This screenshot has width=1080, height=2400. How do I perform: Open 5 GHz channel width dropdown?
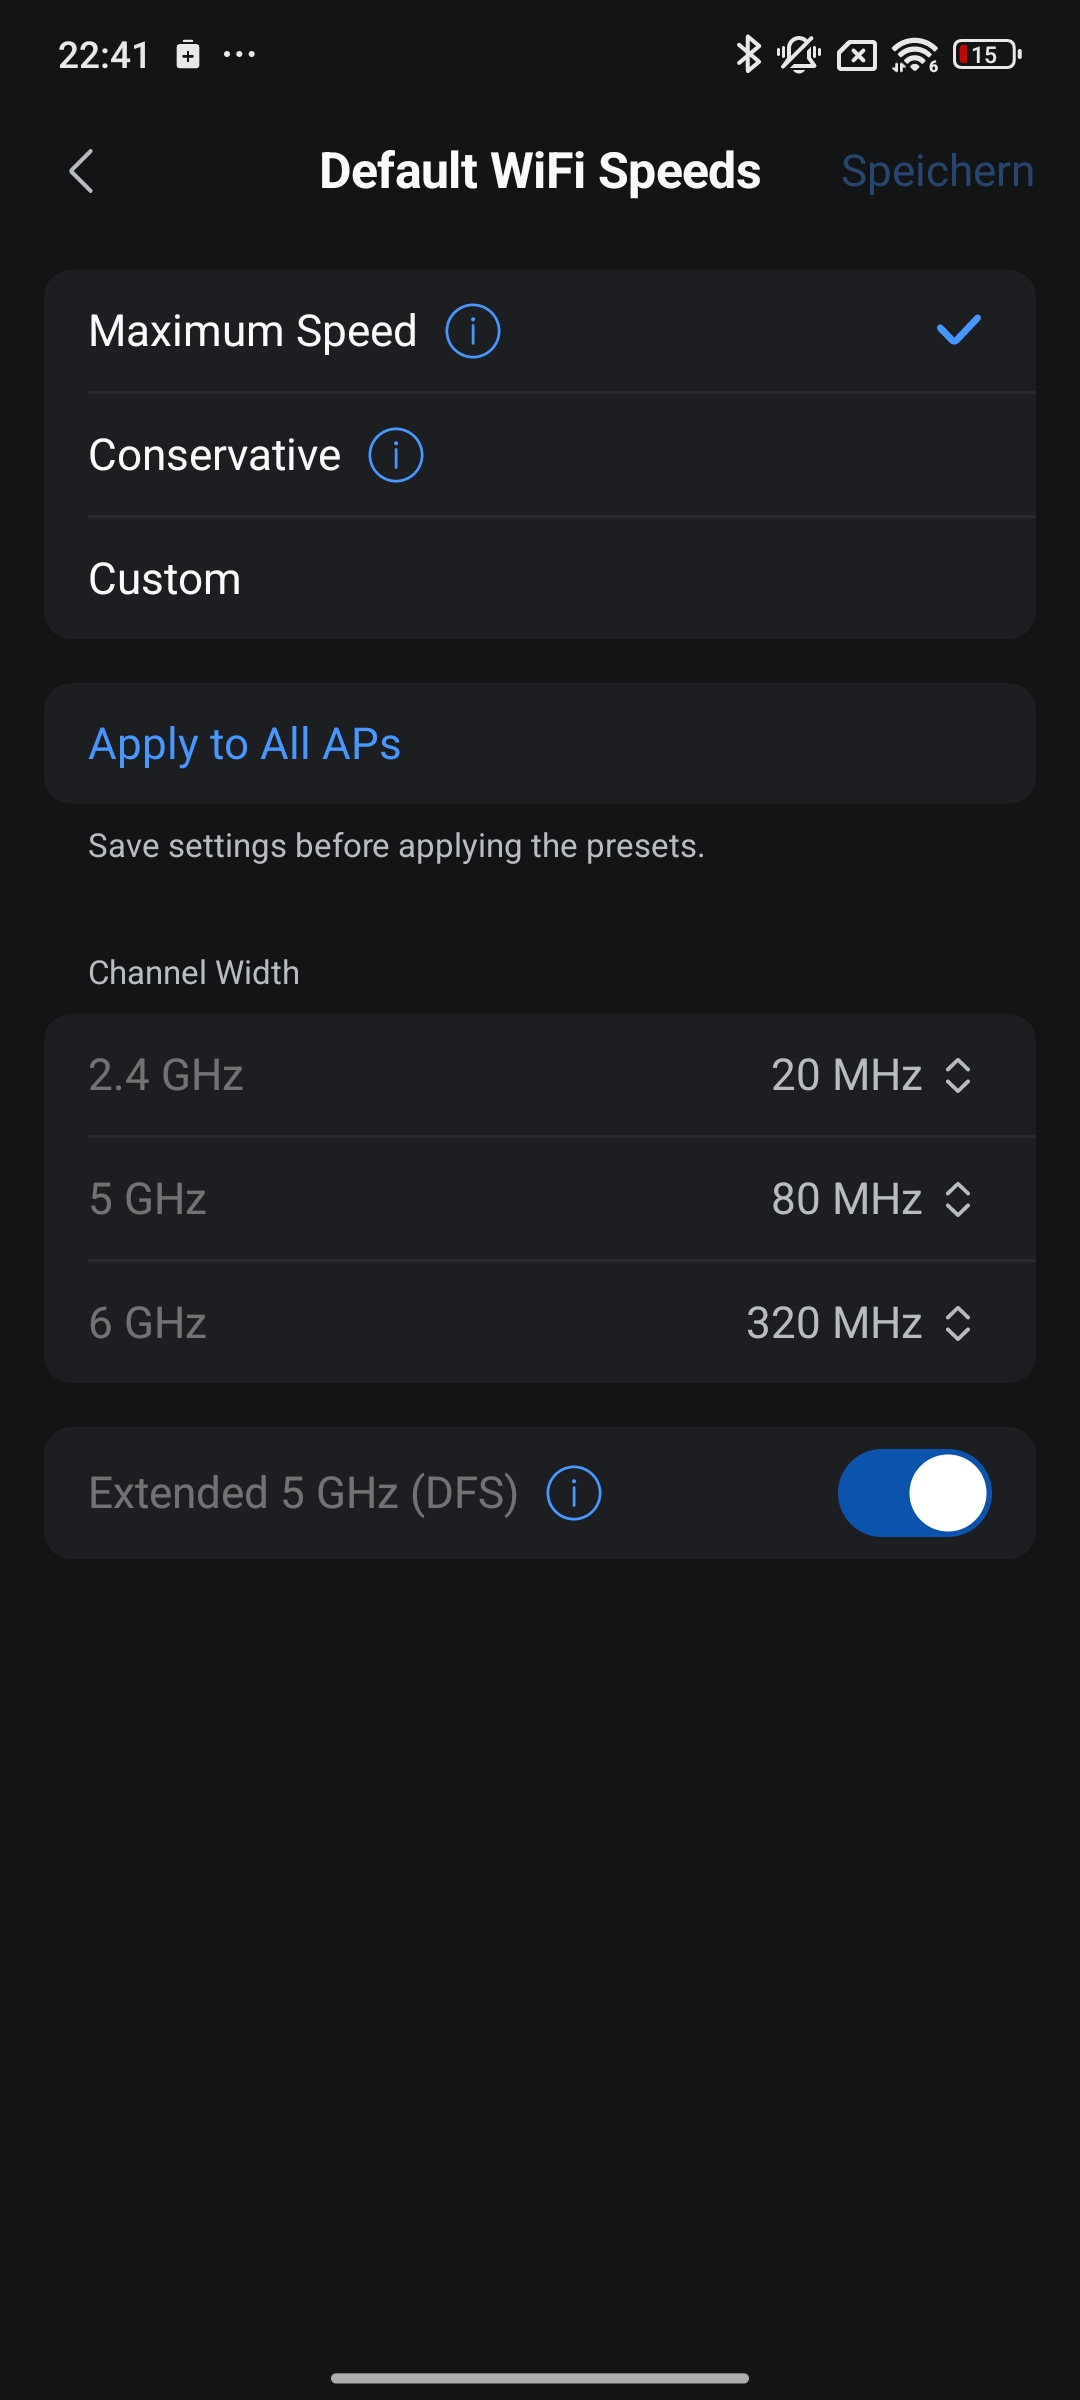pos(871,1200)
